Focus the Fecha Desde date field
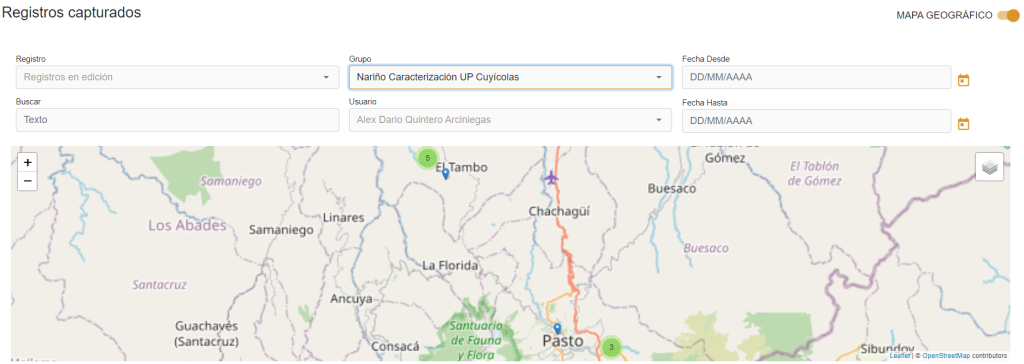The image size is (1024, 364). point(816,77)
